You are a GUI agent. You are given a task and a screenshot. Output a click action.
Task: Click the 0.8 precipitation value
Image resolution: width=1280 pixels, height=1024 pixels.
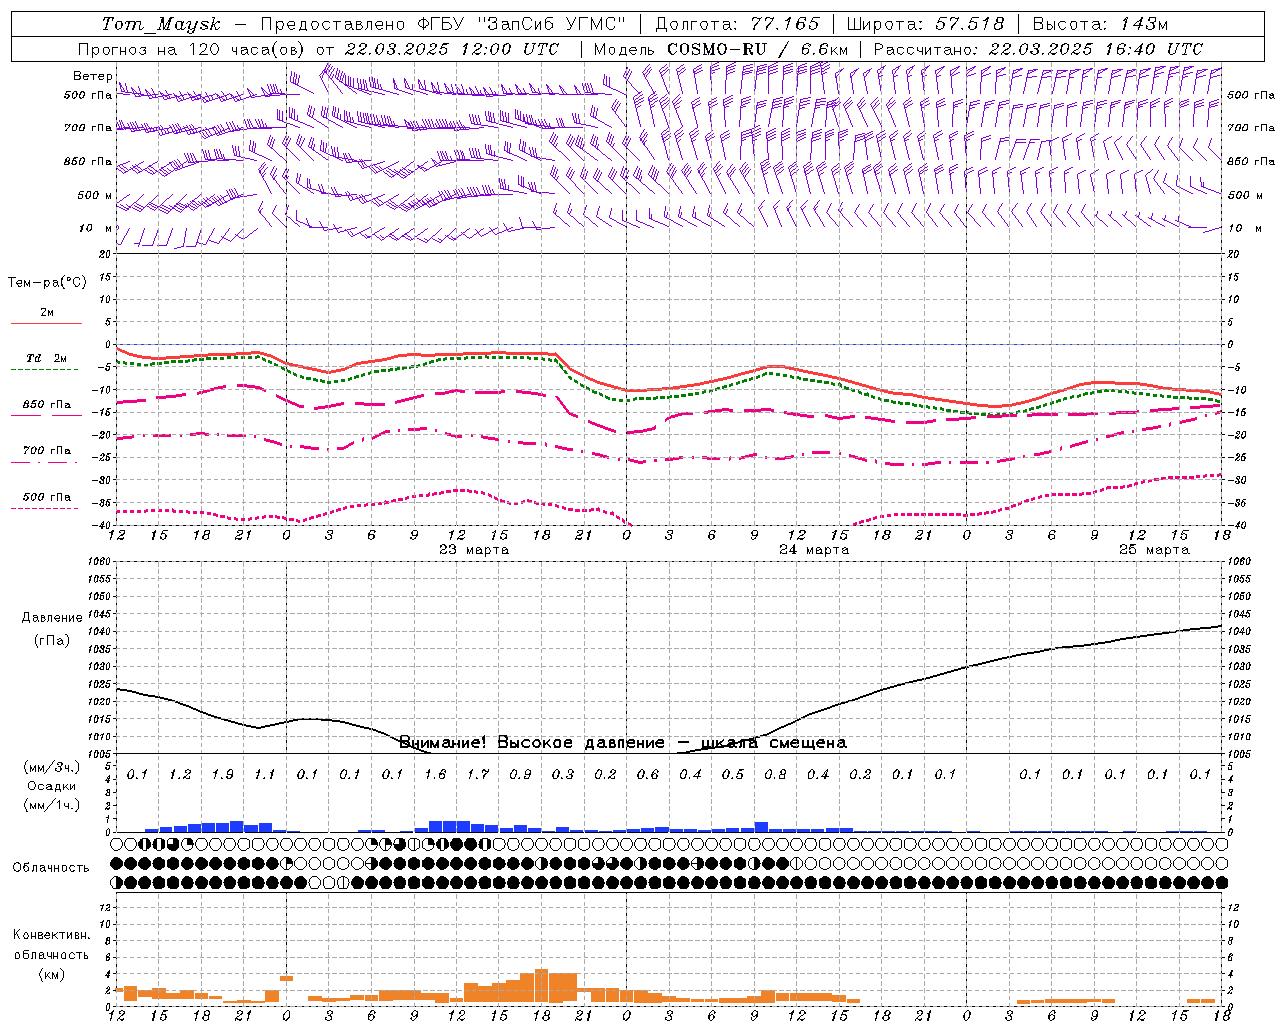775,774
